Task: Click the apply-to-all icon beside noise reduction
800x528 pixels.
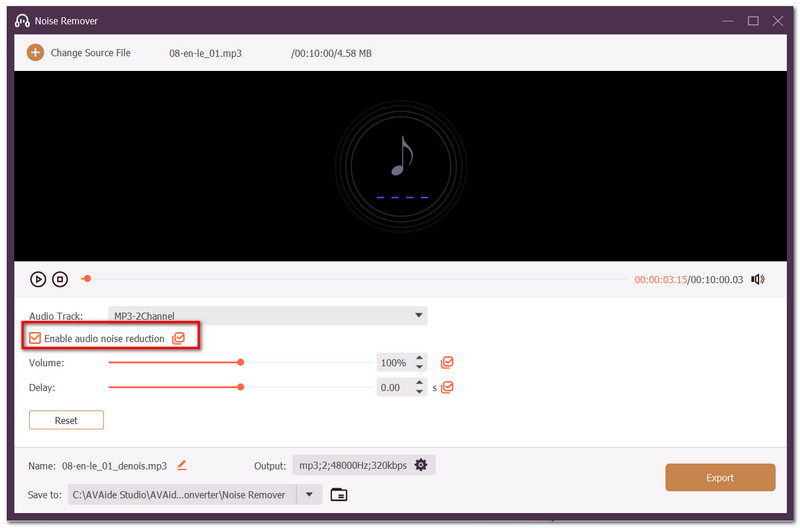Action: [179, 338]
